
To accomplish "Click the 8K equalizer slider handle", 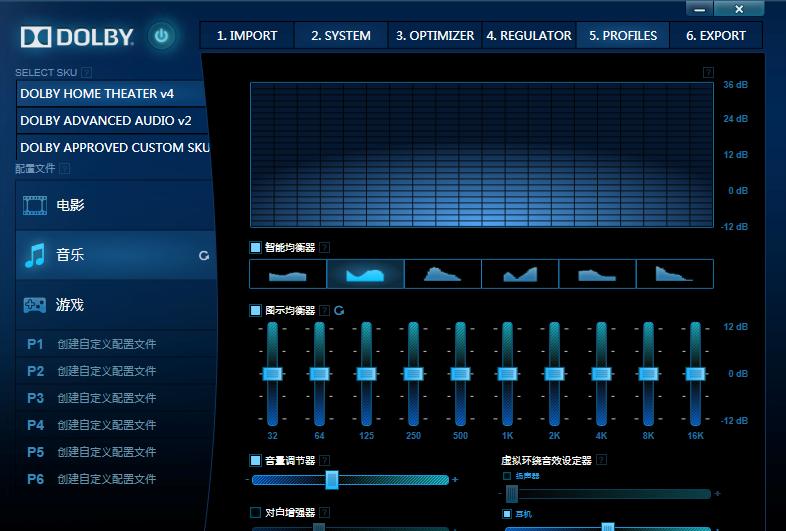I will (x=648, y=374).
